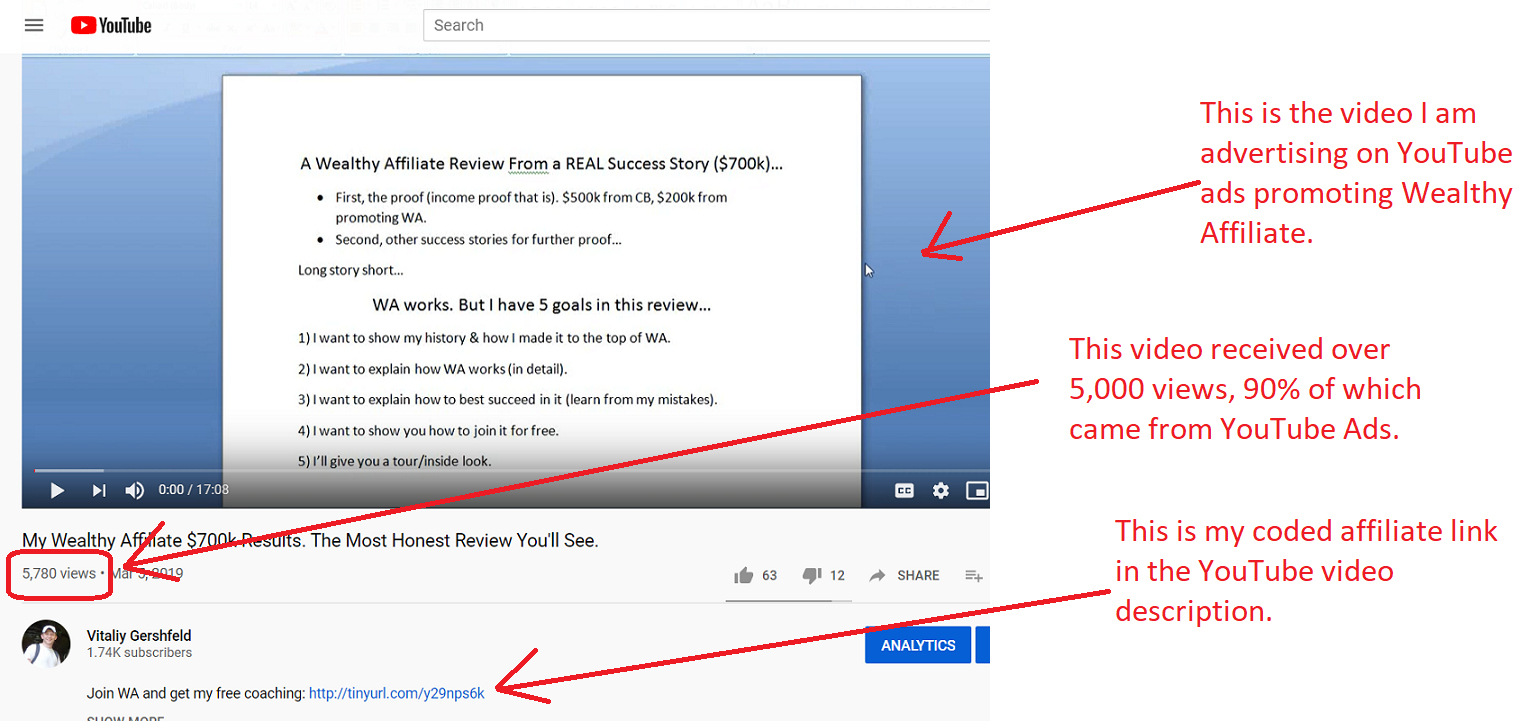Open Vitaliy Gershfeld channel avatar
This screenshot has width=1534, height=721.
[x=46, y=644]
